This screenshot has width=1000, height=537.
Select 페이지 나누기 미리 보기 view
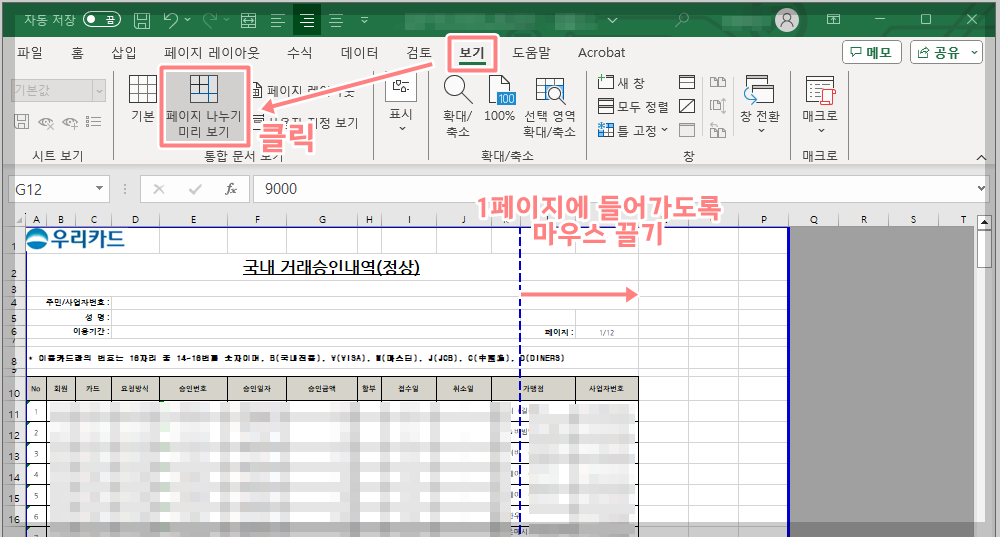203,106
